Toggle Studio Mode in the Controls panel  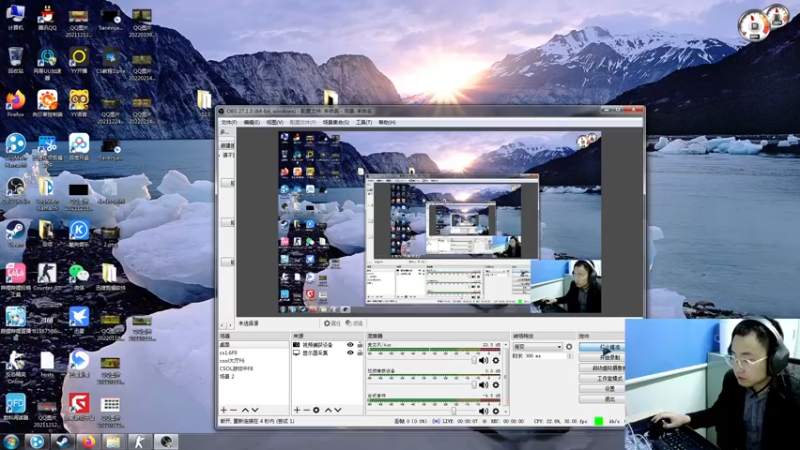pos(602,379)
